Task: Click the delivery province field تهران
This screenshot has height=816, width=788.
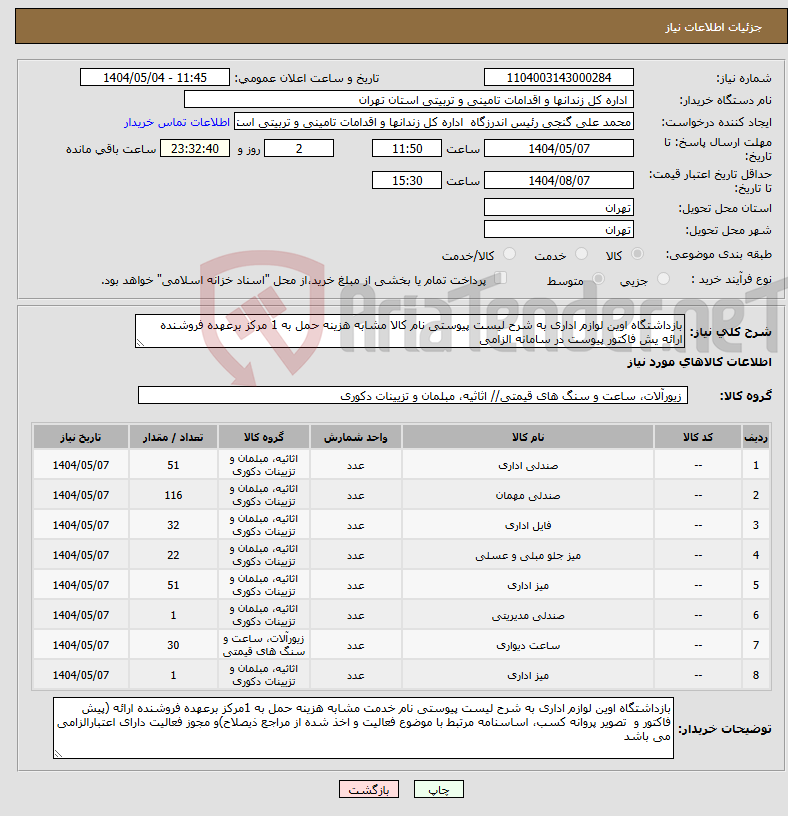Action: tap(558, 208)
